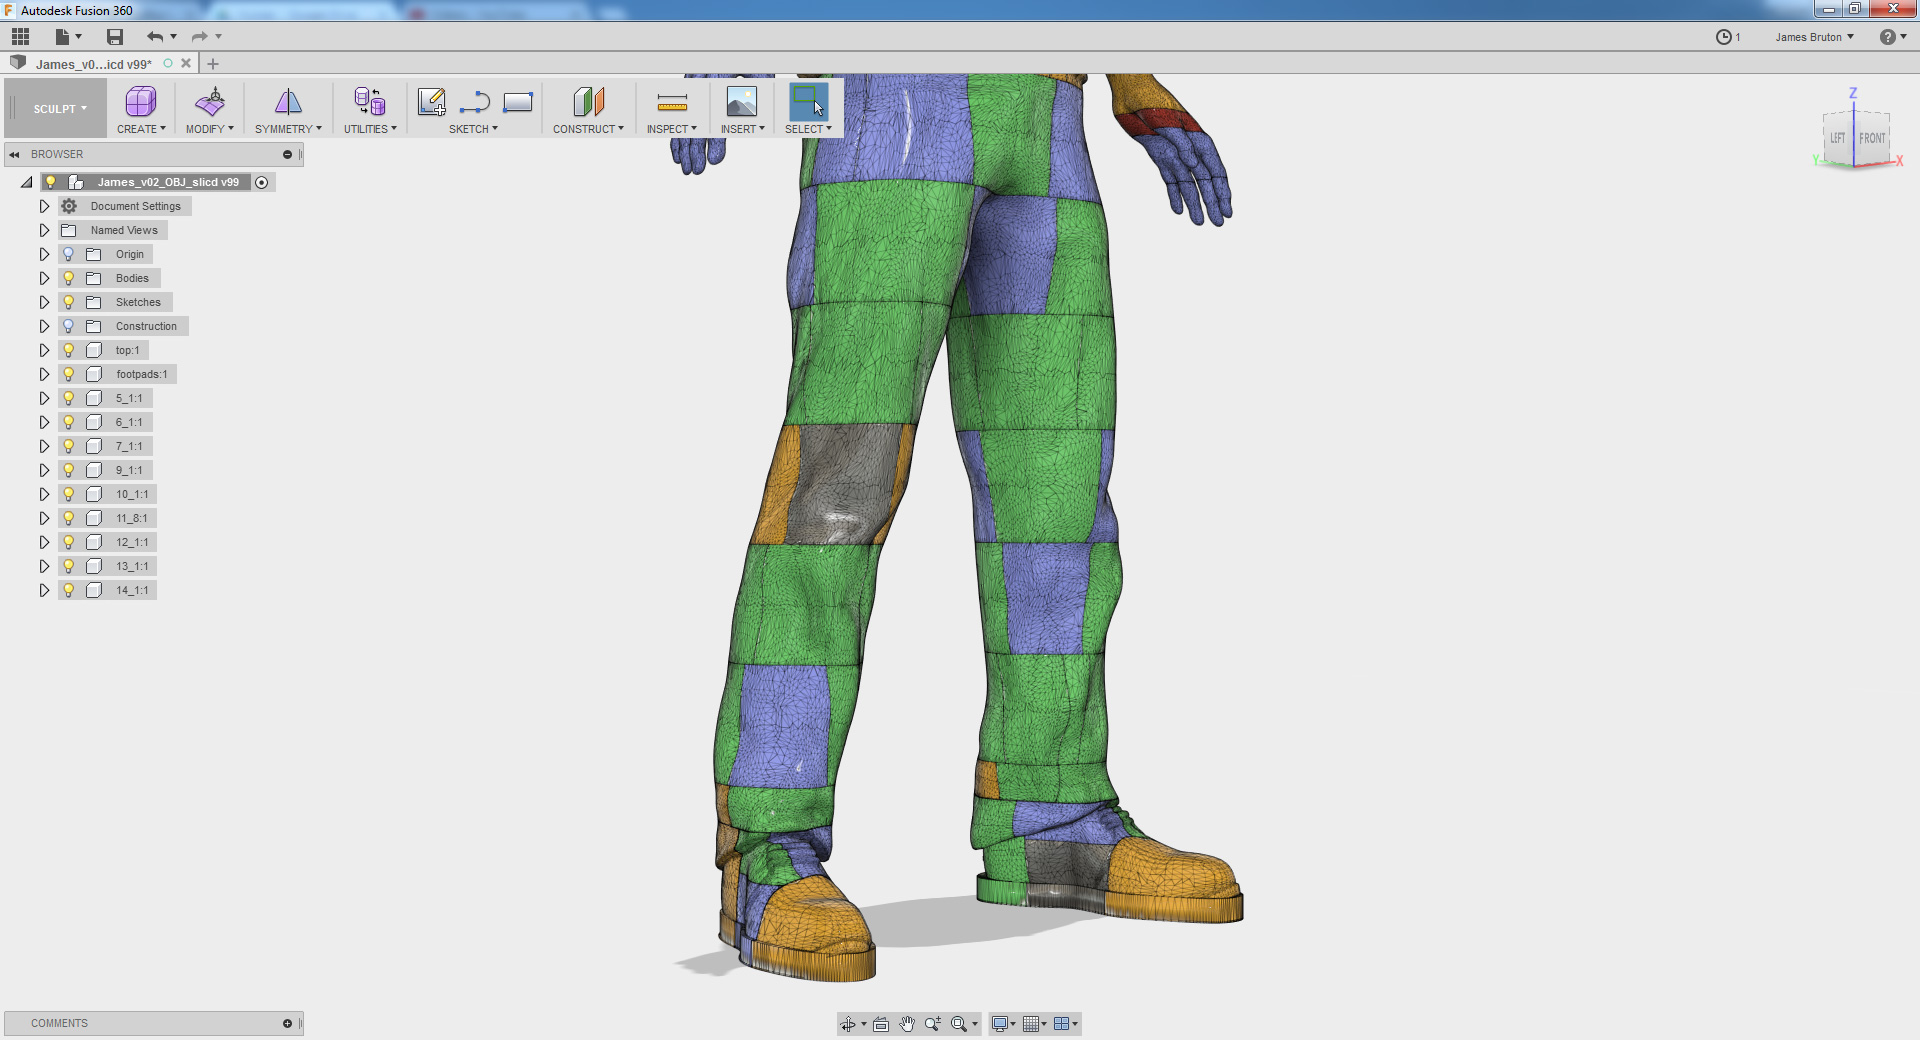Click the FRONT face of the ViewCube
This screenshot has width=1920, height=1040.
(x=1872, y=139)
